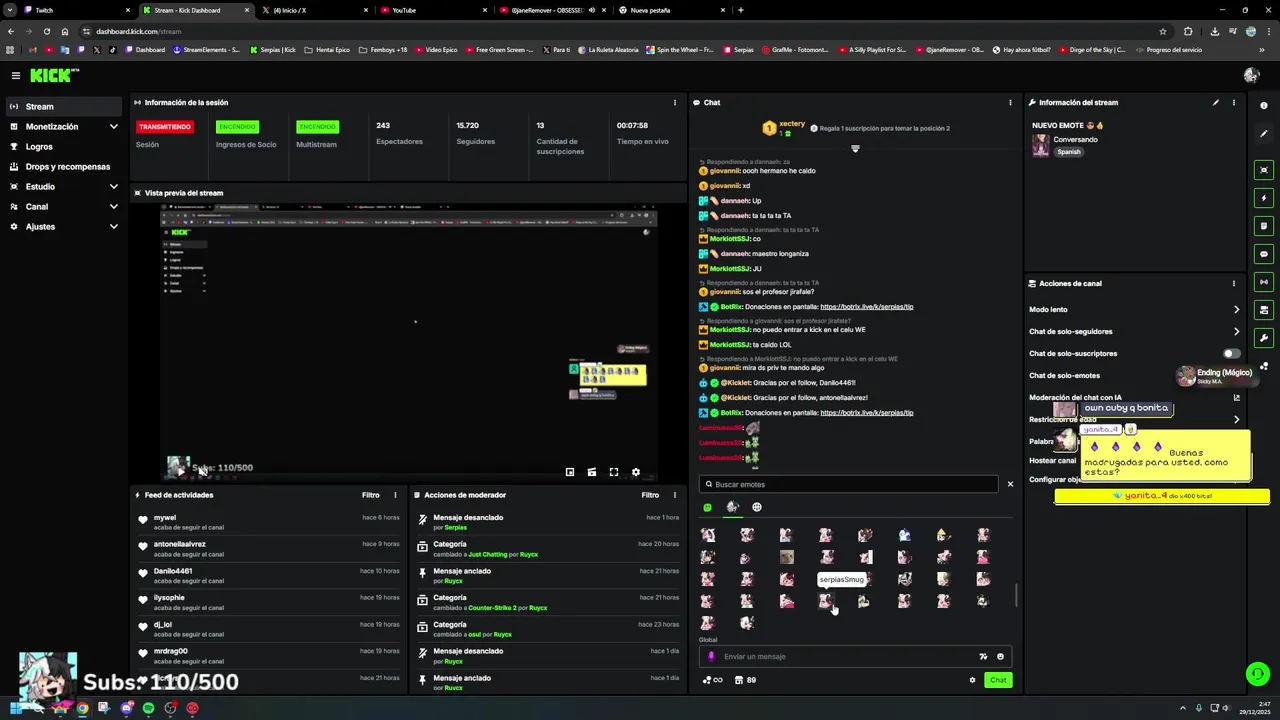
Task: Toggle channel actions icon in the right rail
Action: point(1264,310)
